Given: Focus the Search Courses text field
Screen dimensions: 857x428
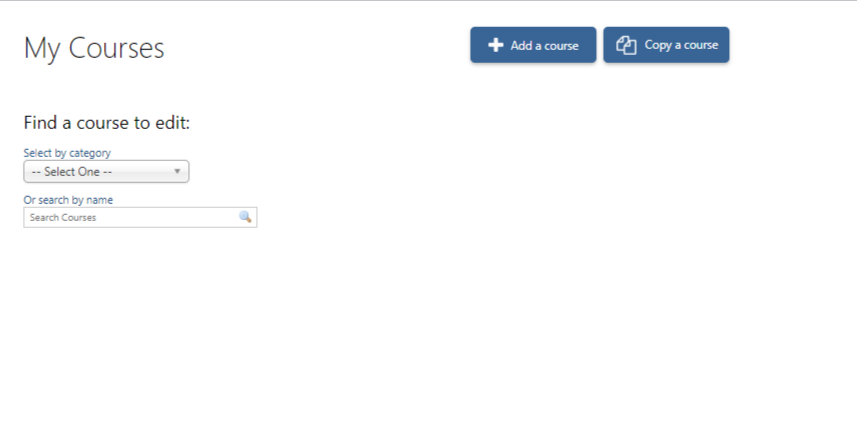Looking at the screenshot, I should pyautogui.click(x=140, y=217).
